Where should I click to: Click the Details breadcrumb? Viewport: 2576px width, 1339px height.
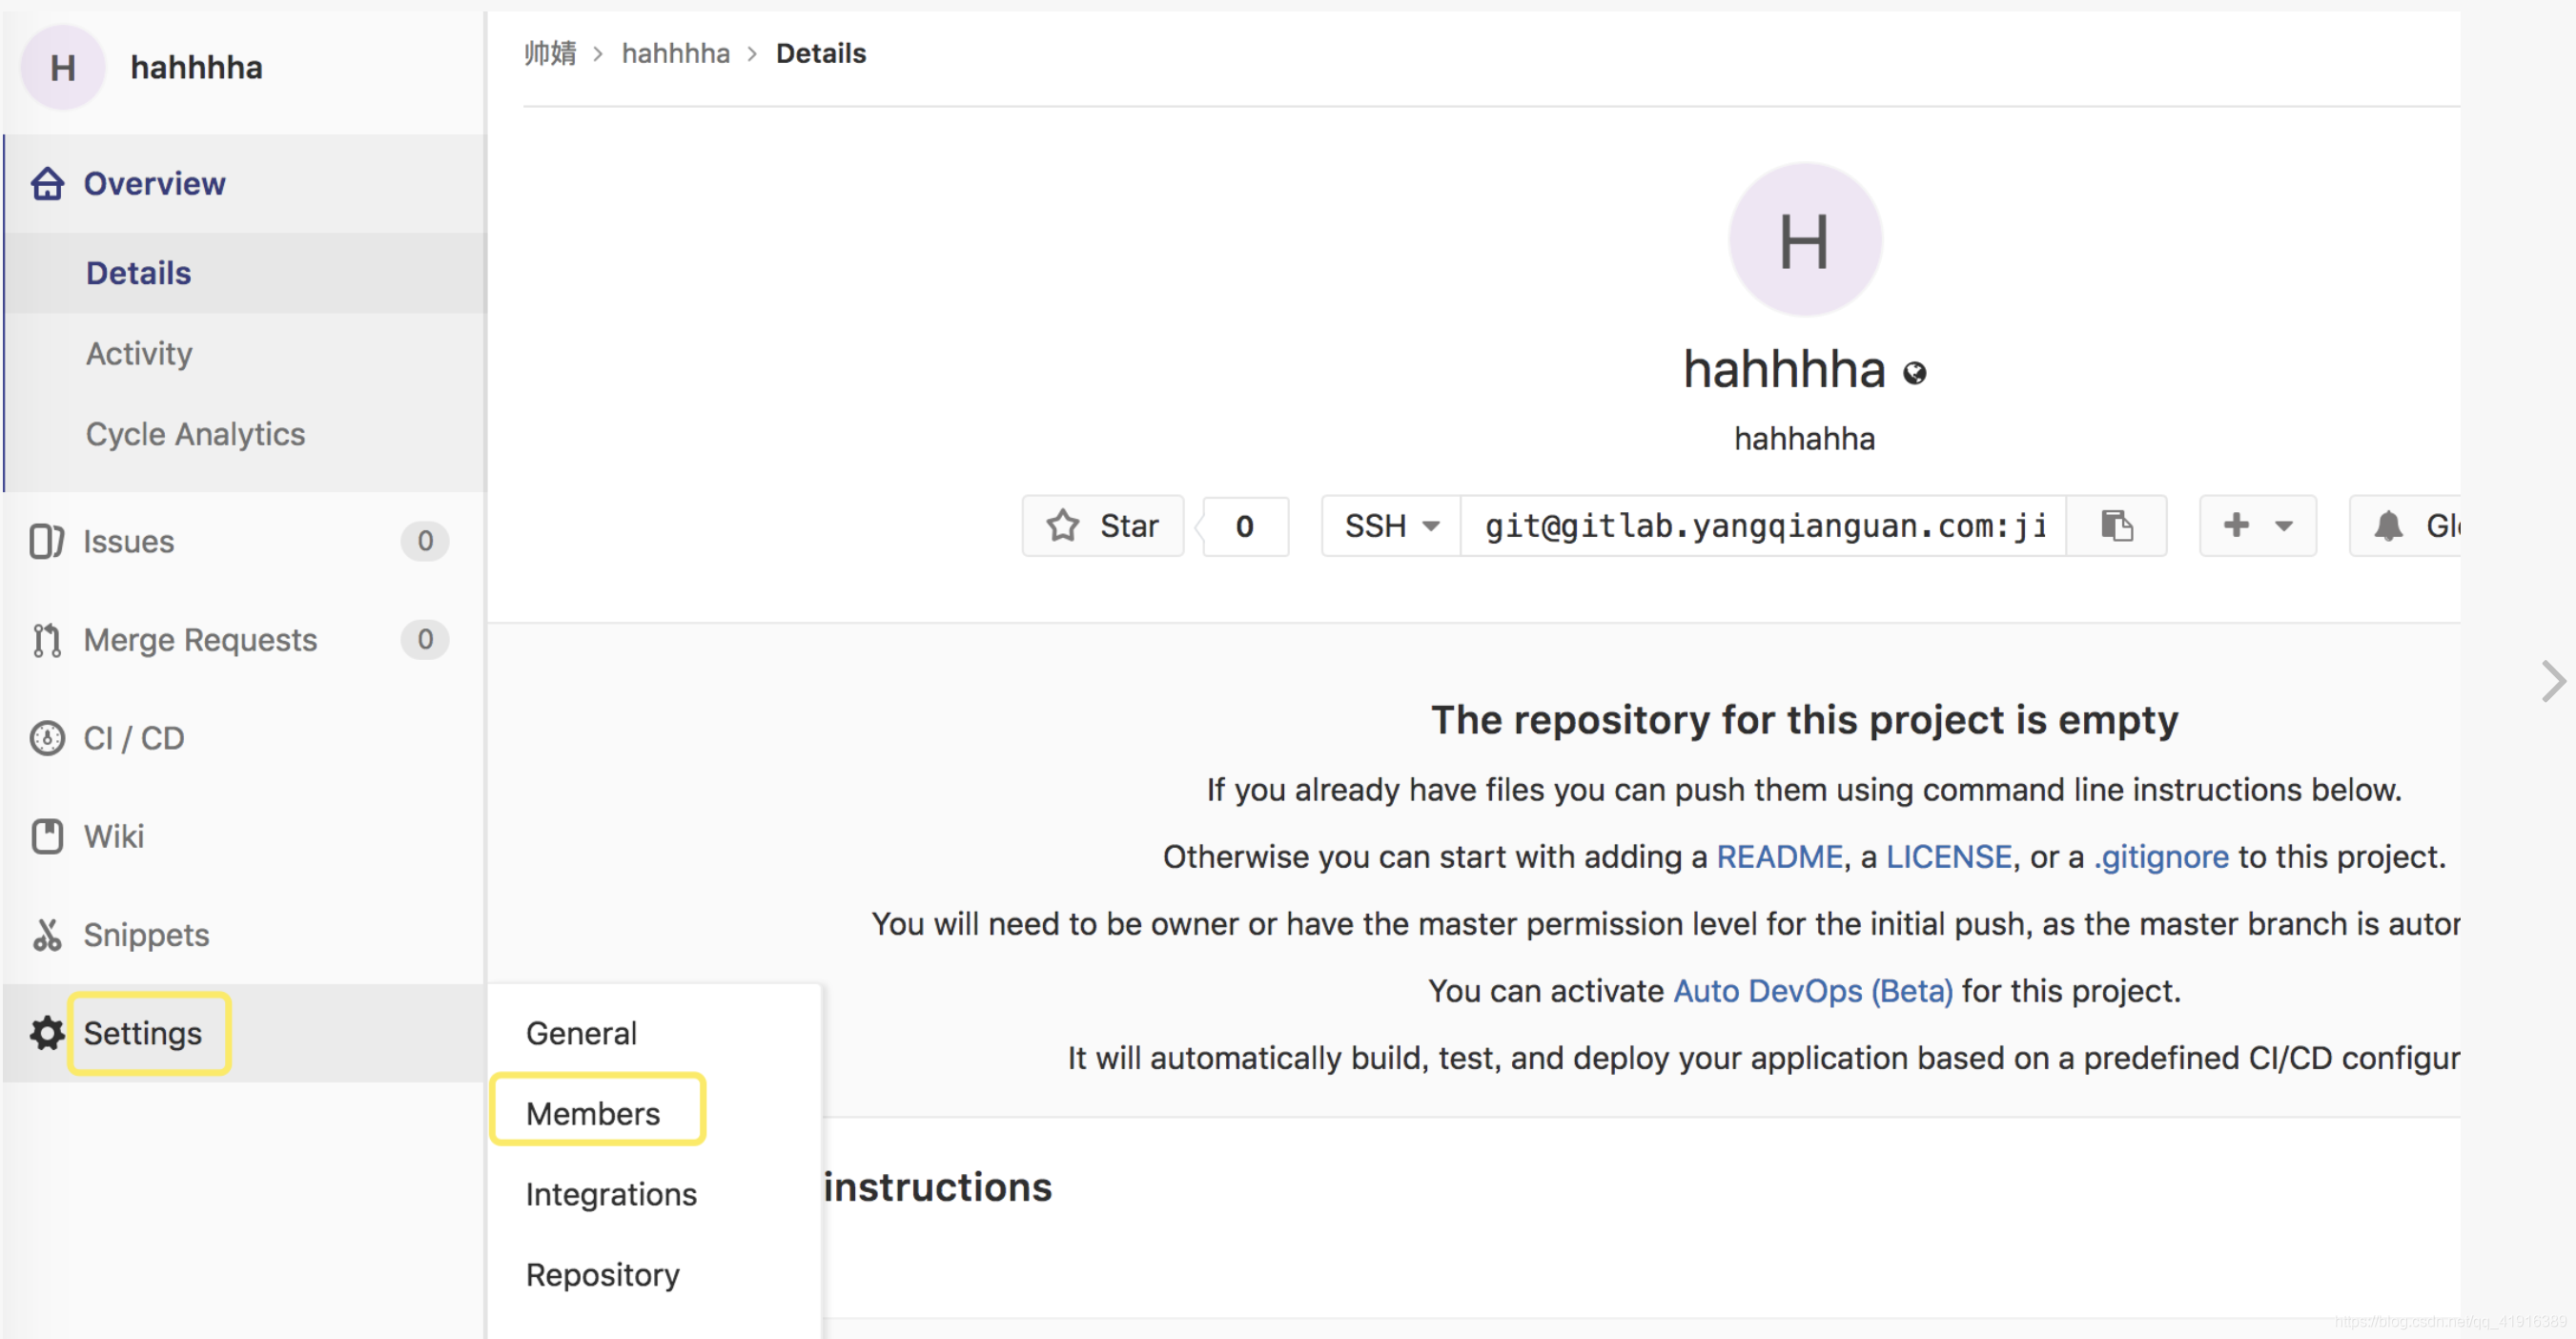[x=820, y=53]
